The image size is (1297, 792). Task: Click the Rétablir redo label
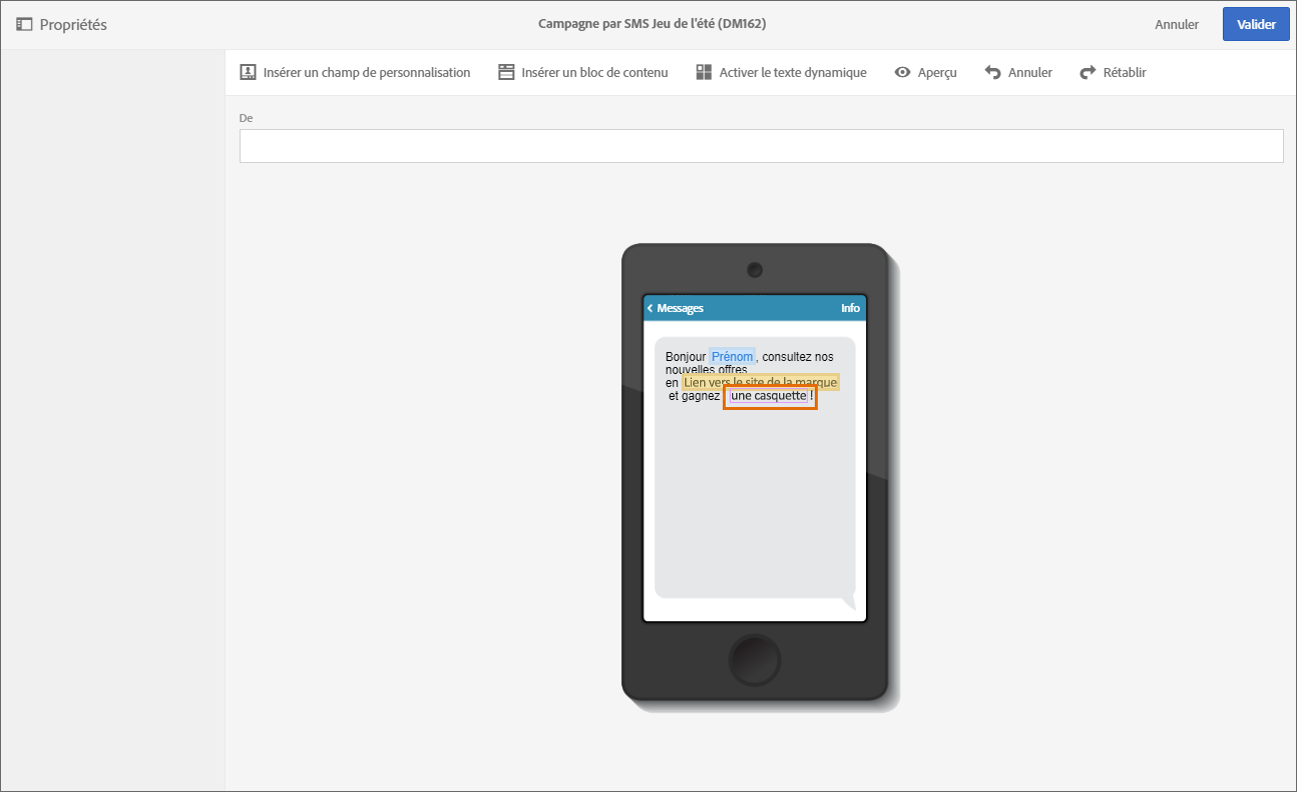coord(1125,72)
